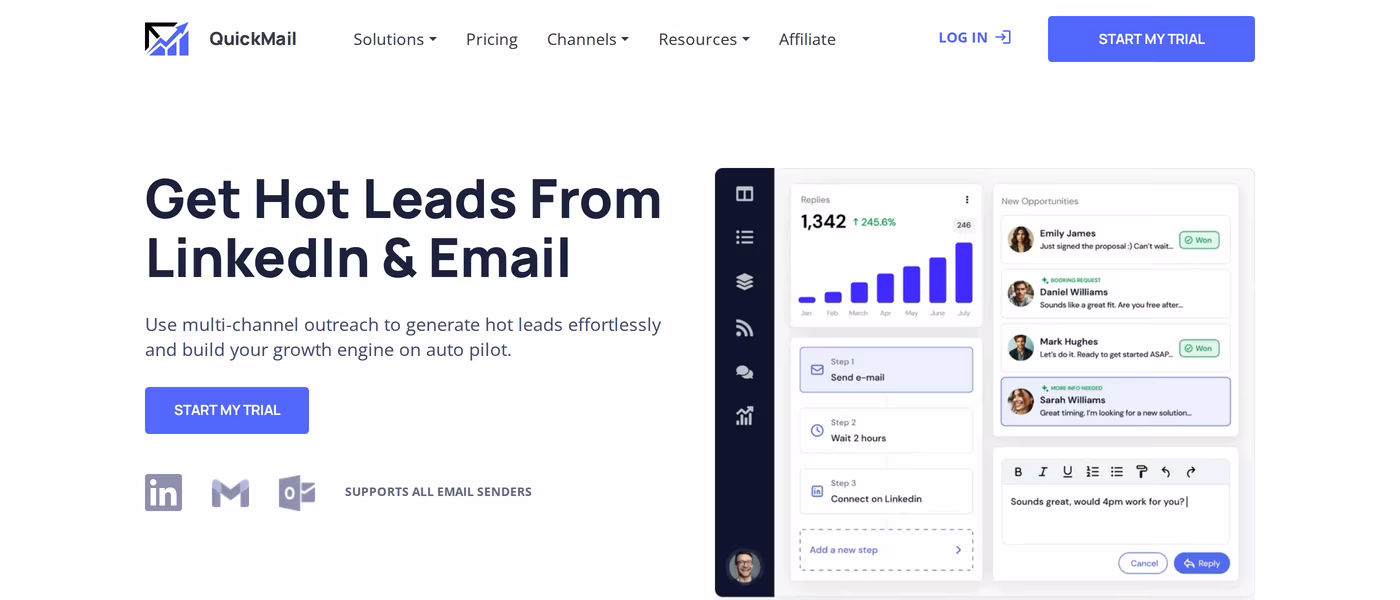1400x600 pixels.
Task: Open the Replies card three-dot menu
Action: point(967,200)
